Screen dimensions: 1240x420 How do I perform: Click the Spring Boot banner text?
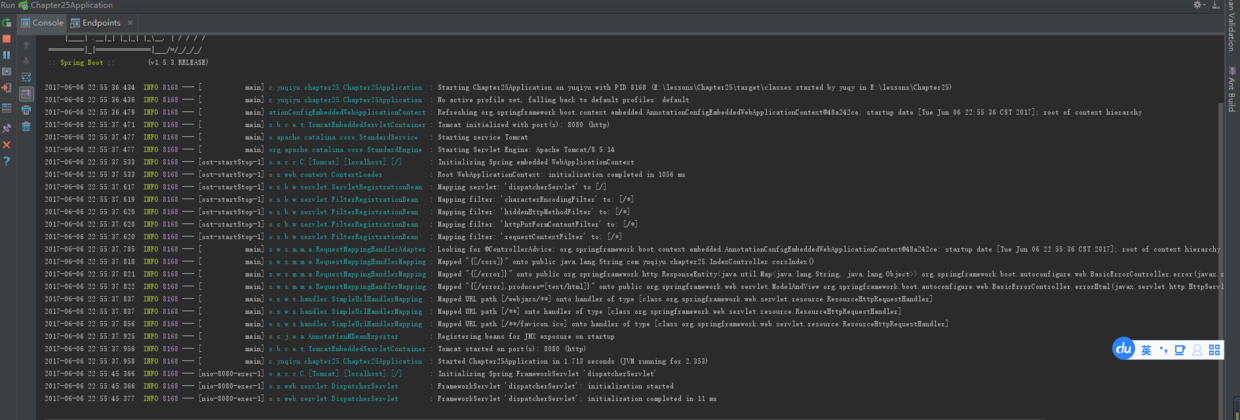81,62
